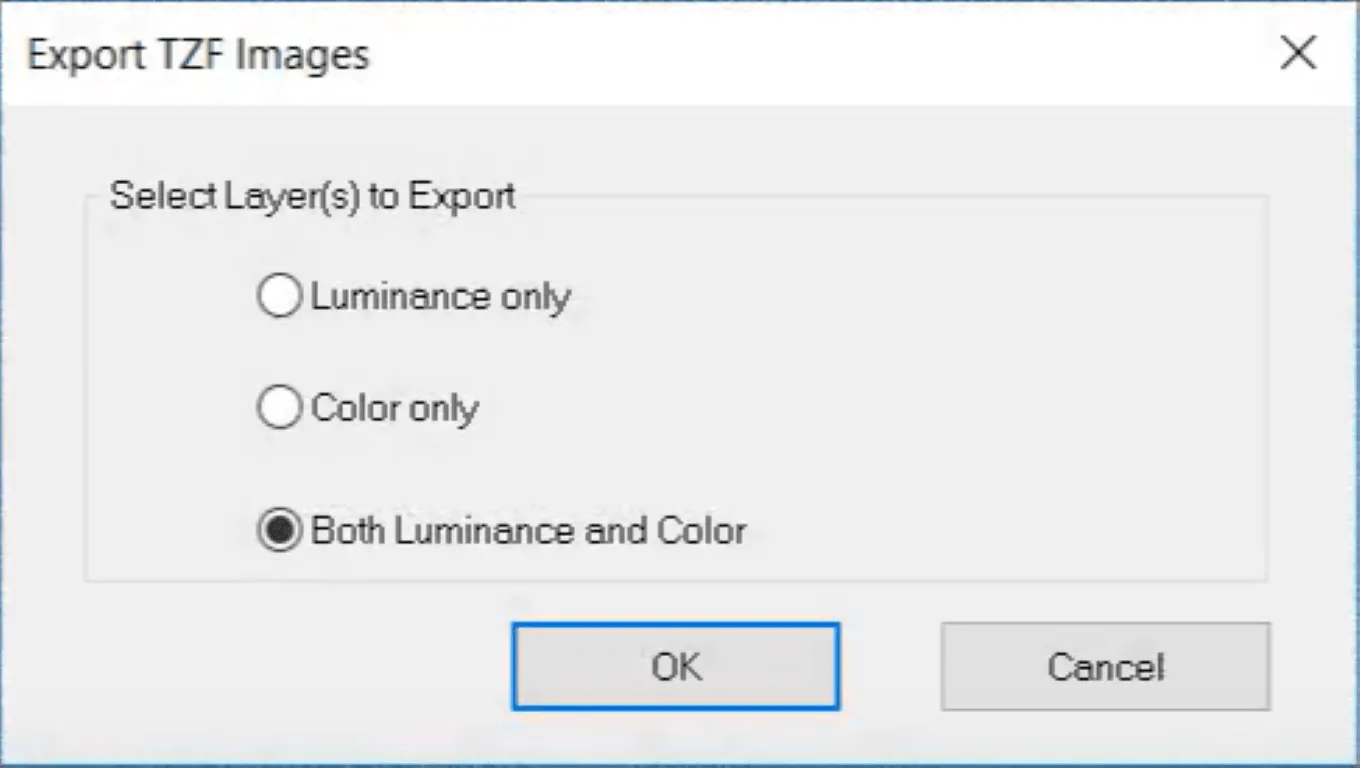Cancel the TZF image export
1360x768 pixels.
(x=1105, y=667)
